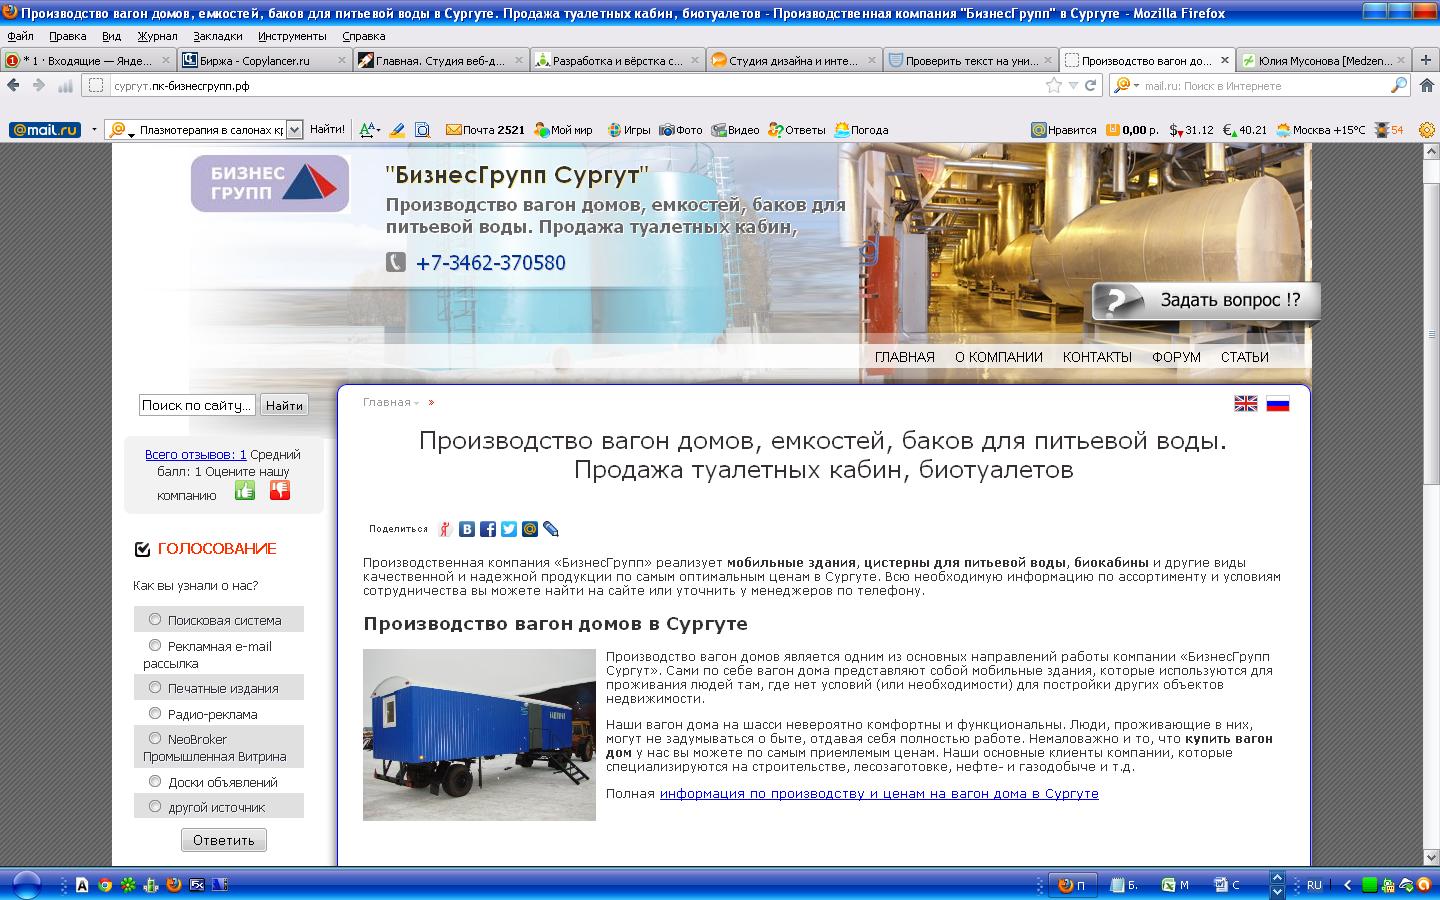Viewport: 1440px width, 900px height.
Task: Open the Журнал menu
Action: pyautogui.click(x=157, y=36)
